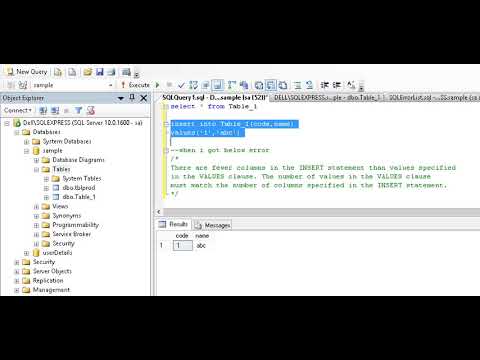Open the Object Explorer window position dropdown arrow
The image size is (480, 360).
tap(121, 98)
